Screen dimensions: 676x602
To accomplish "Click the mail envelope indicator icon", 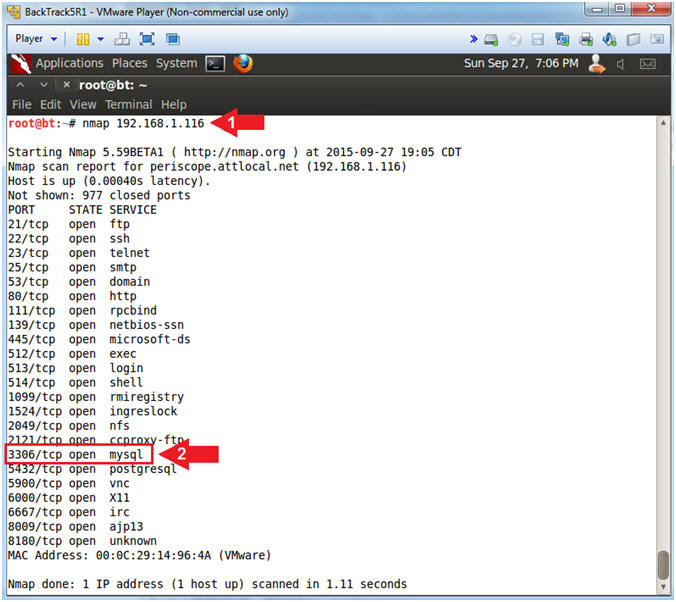I will coord(648,64).
